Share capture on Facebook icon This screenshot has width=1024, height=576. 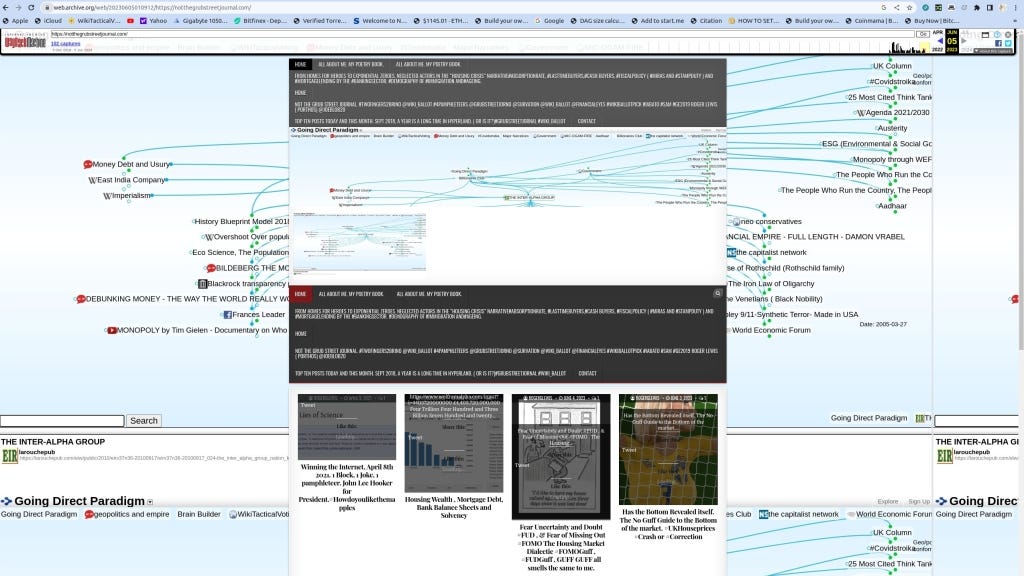[x=998, y=44]
